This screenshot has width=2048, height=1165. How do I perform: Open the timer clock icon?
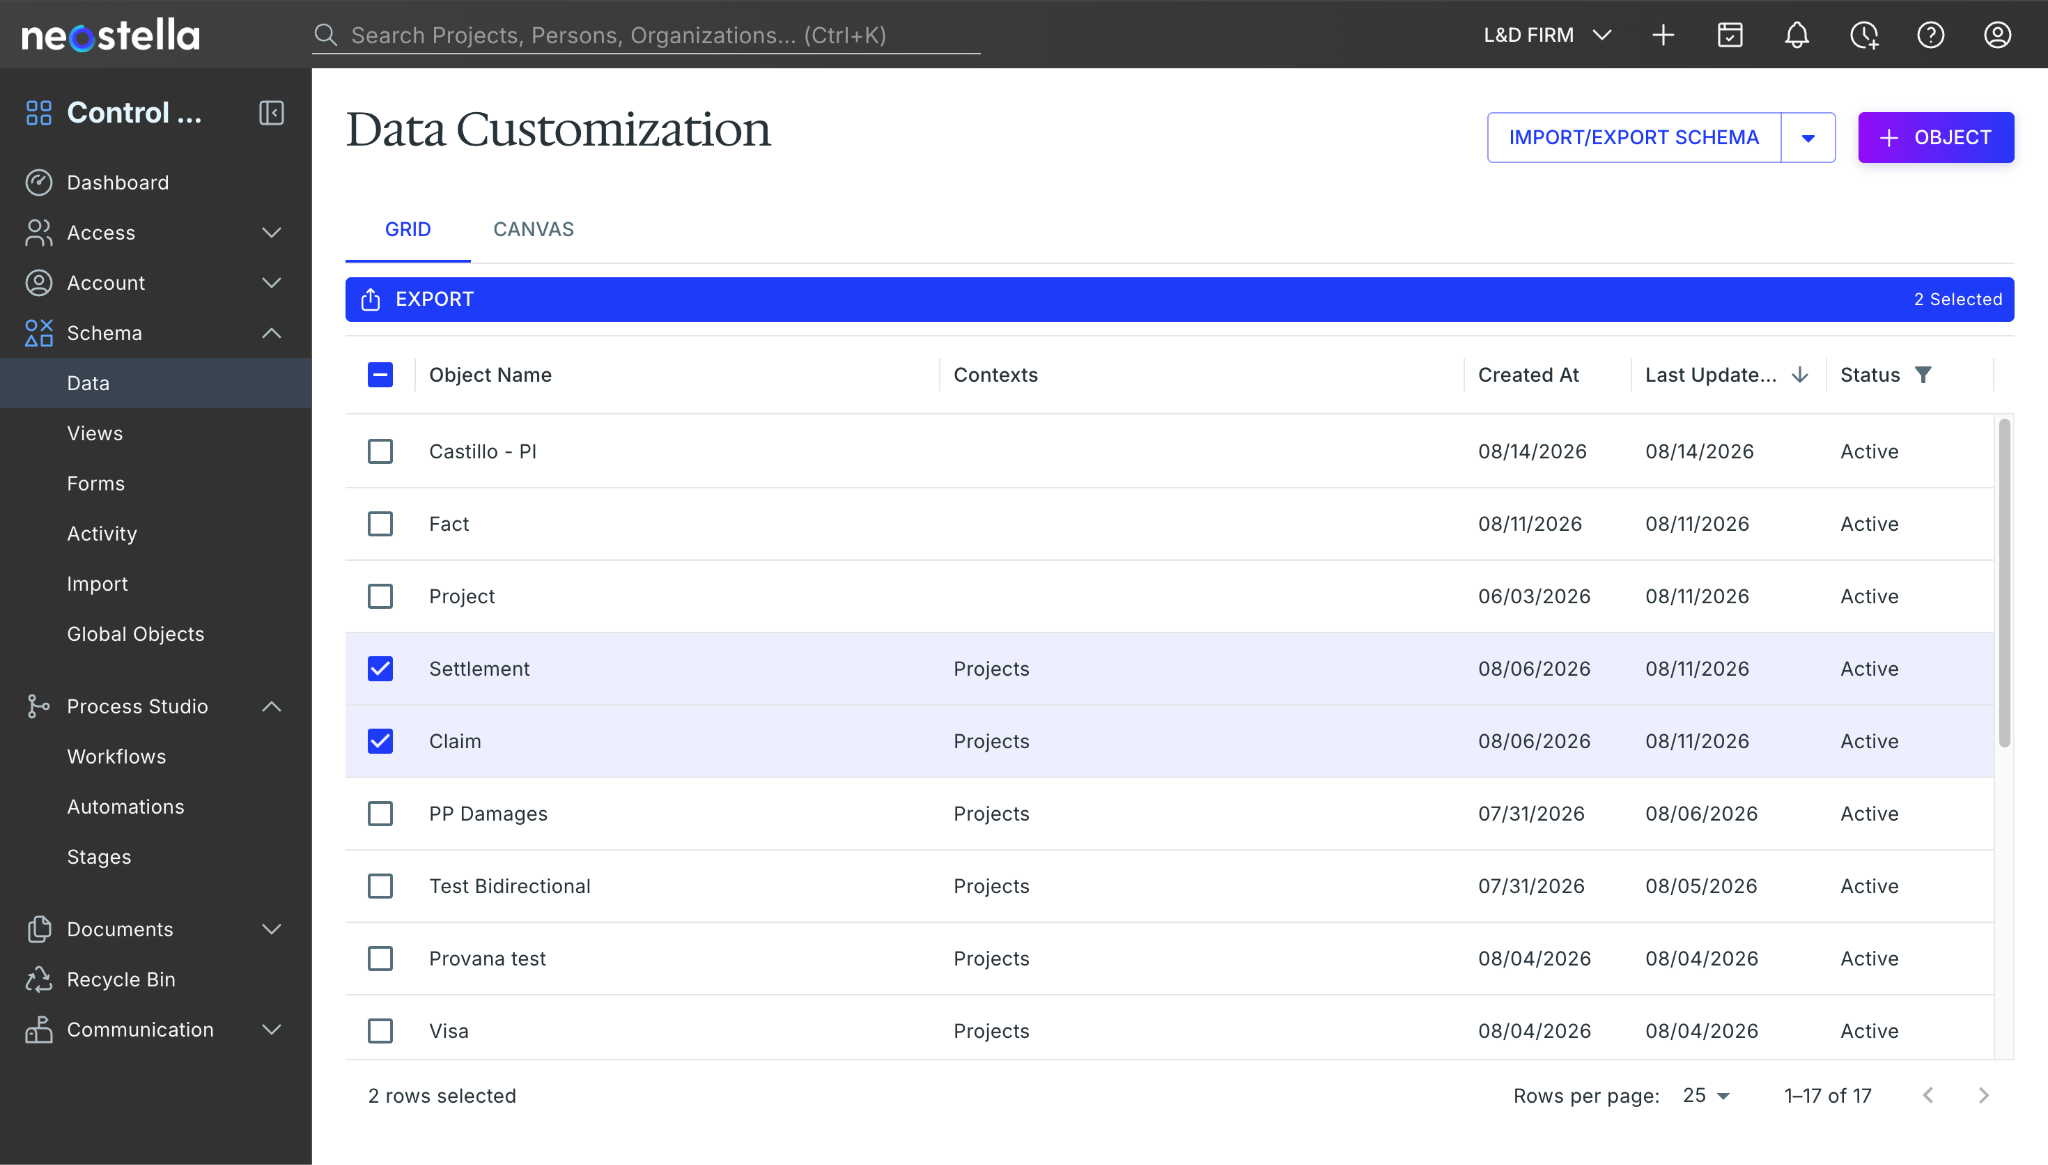1864,35
